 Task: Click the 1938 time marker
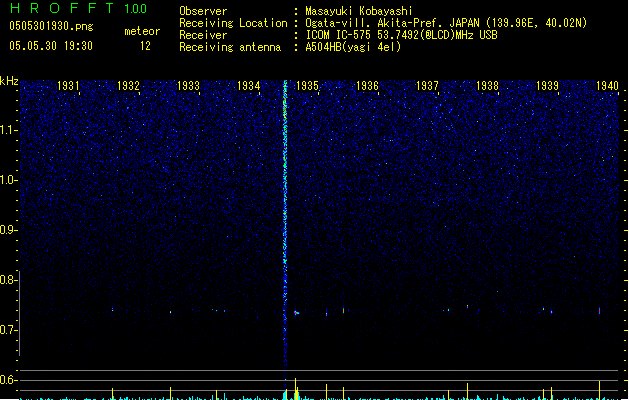tap(487, 85)
